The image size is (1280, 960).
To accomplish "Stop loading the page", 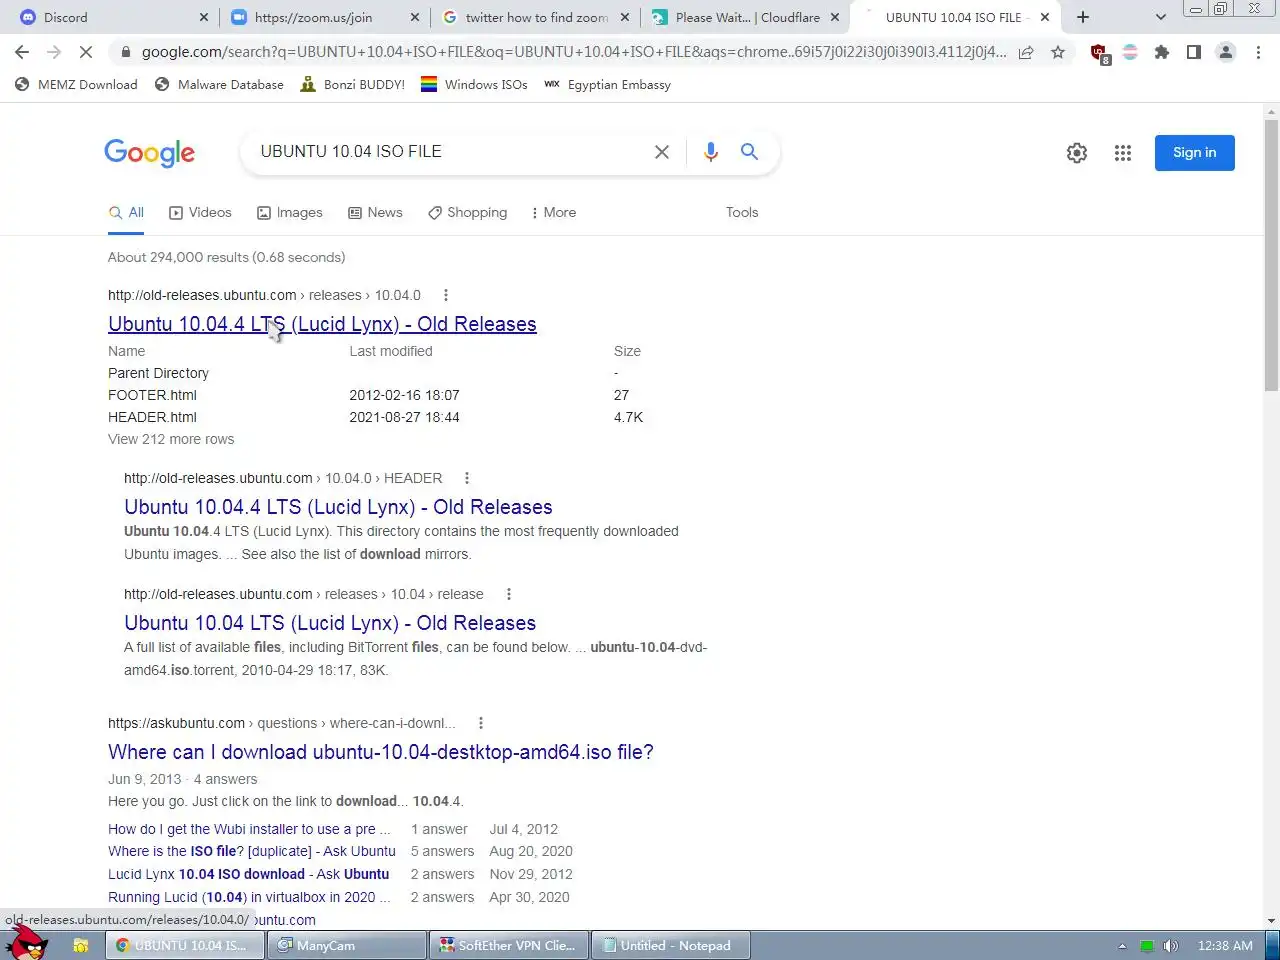I will tap(87, 52).
